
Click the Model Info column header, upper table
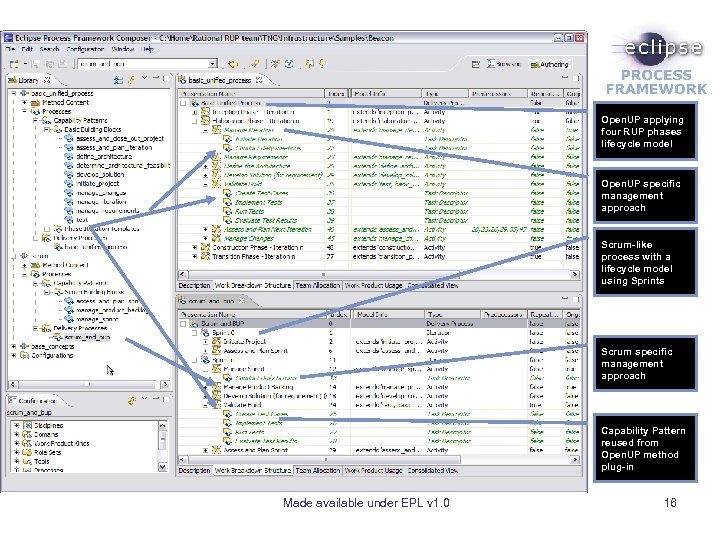point(386,94)
